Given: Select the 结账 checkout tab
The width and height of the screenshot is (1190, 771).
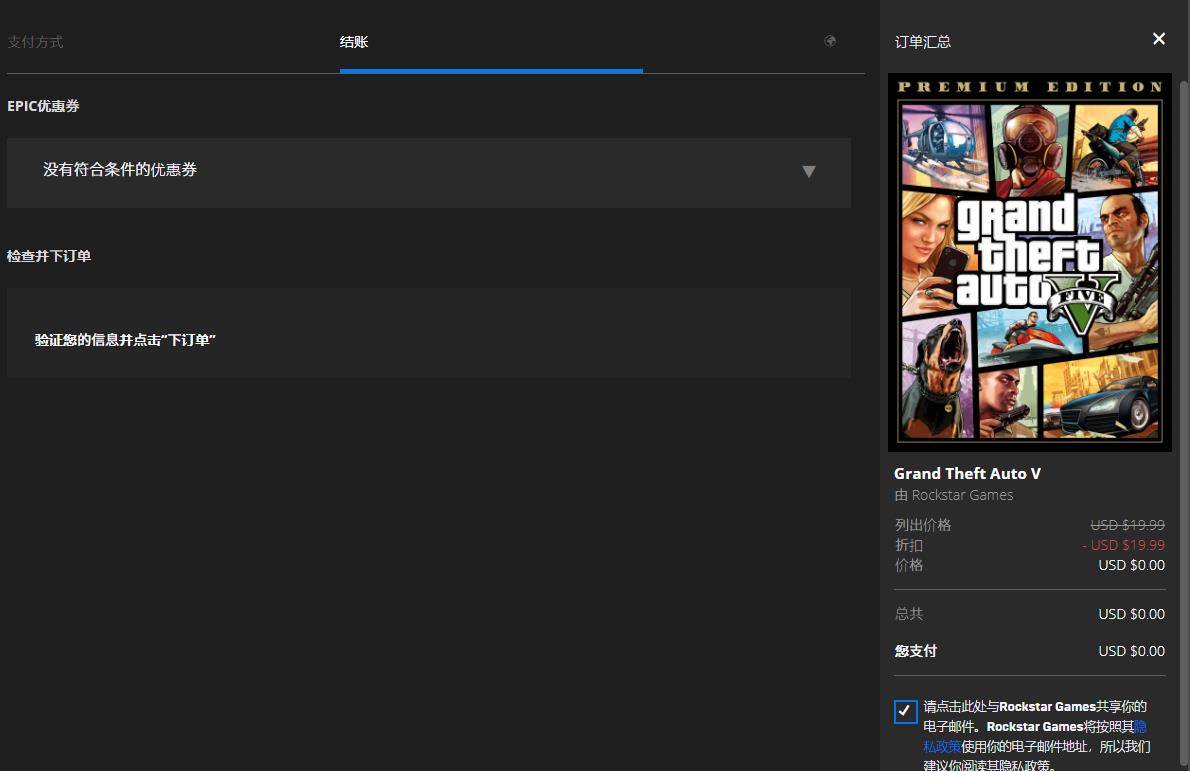Looking at the screenshot, I should pyautogui.click(x=354, y=42).
